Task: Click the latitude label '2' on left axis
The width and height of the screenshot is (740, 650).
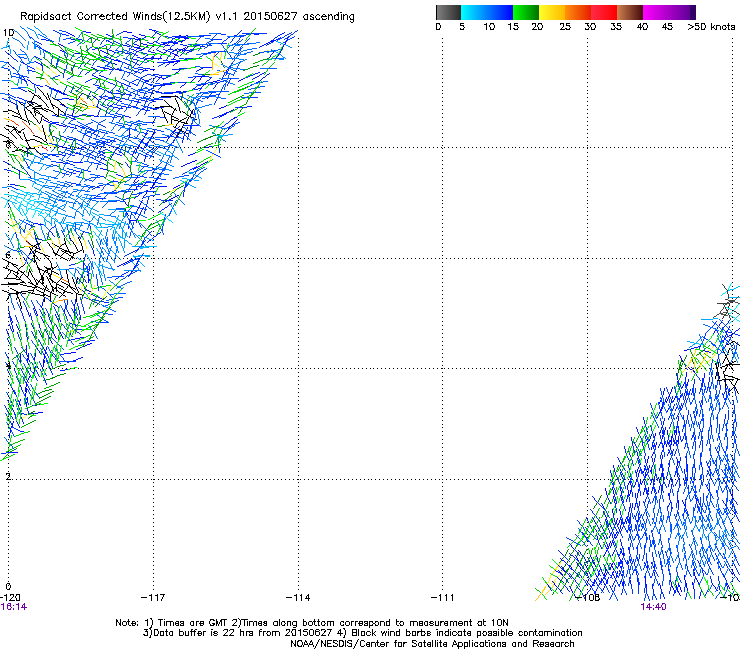Action: 8,476
